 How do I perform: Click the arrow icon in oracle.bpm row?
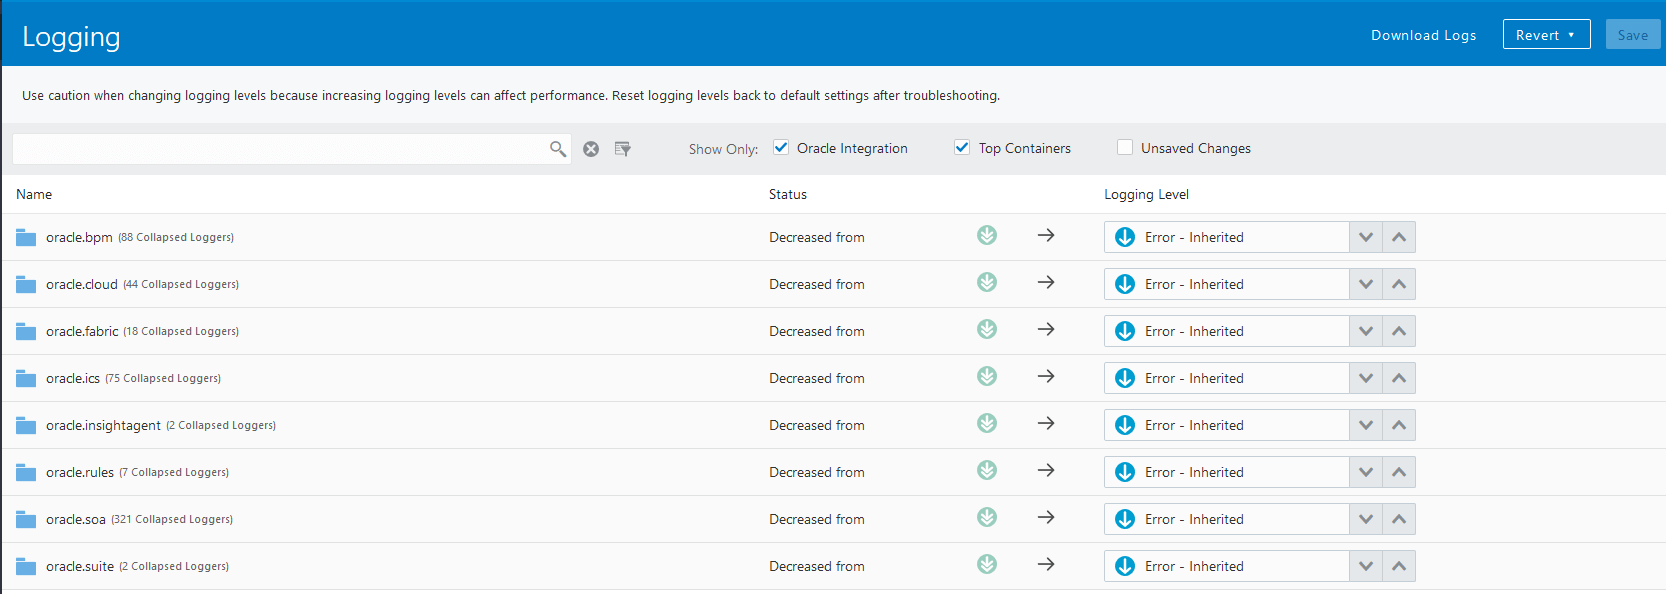pos(1046,235)
